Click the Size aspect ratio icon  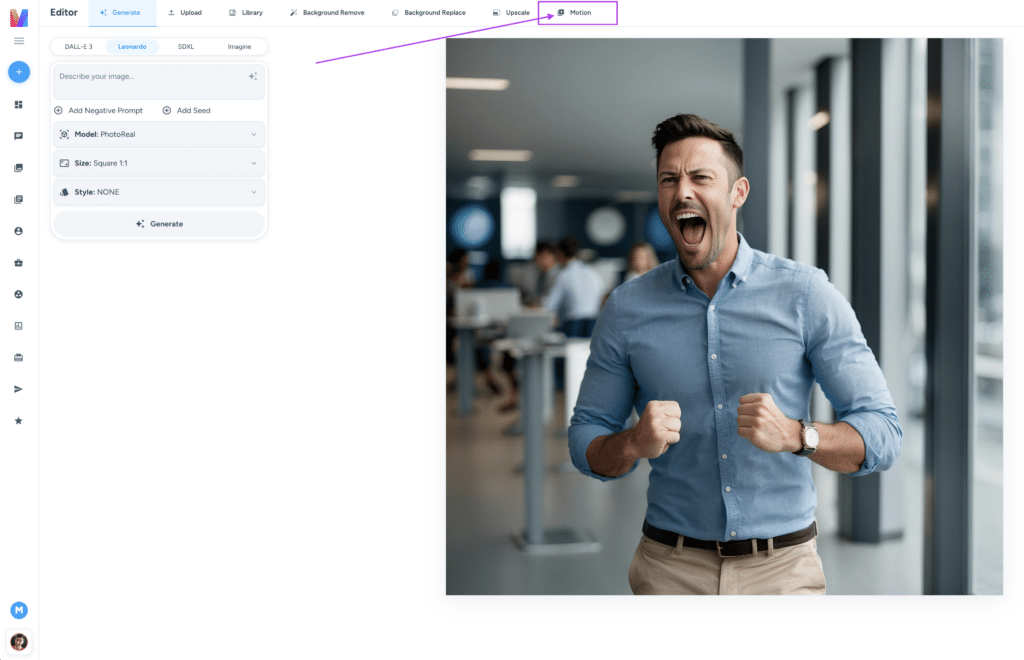64,163
